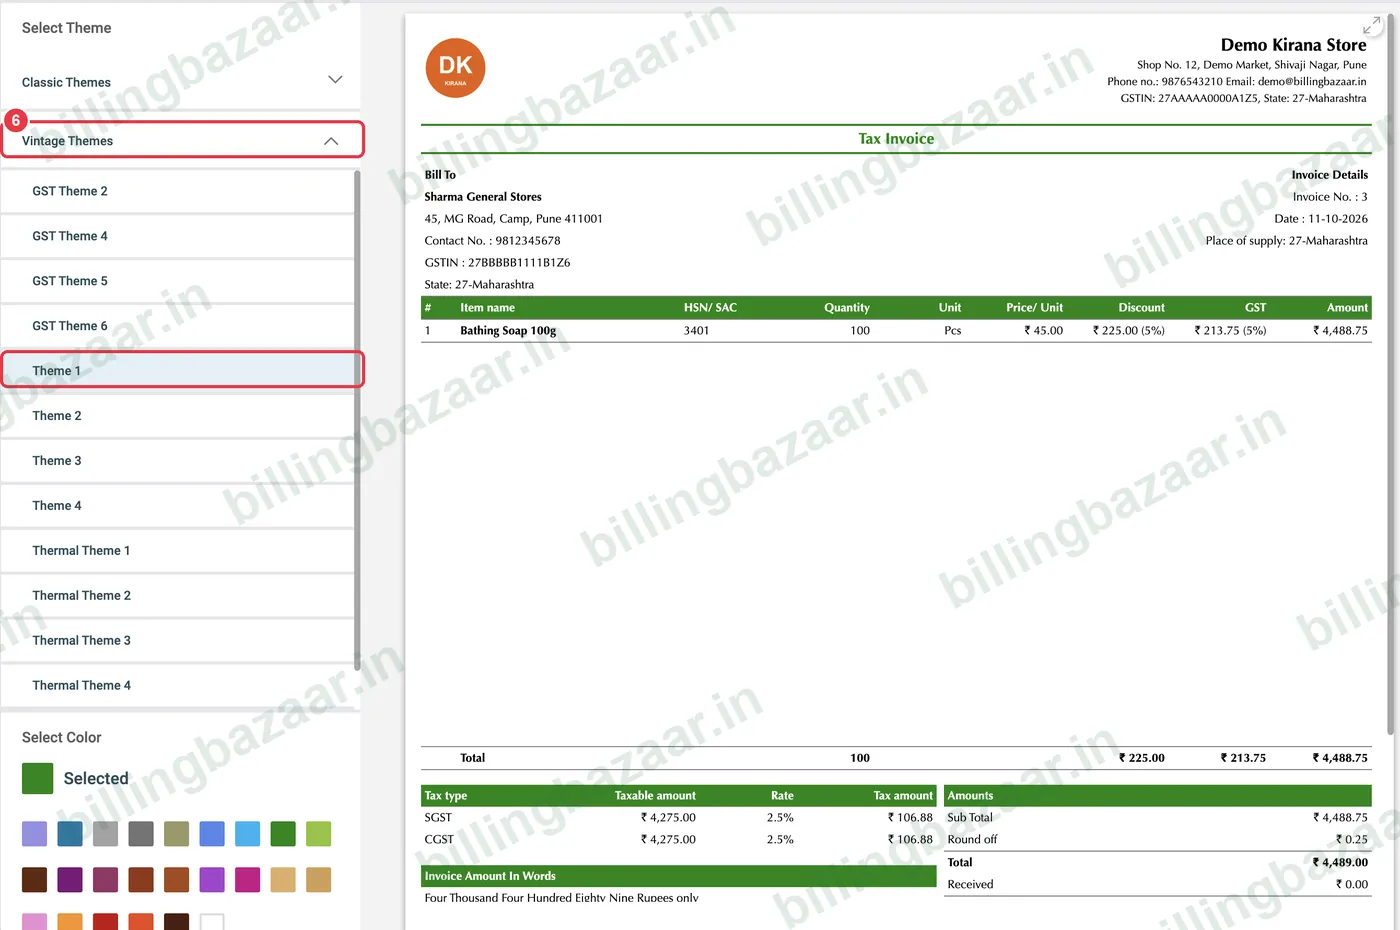Choose GST Theme 4 from the list
This screenshot has width=1400, height=930.
178,236
